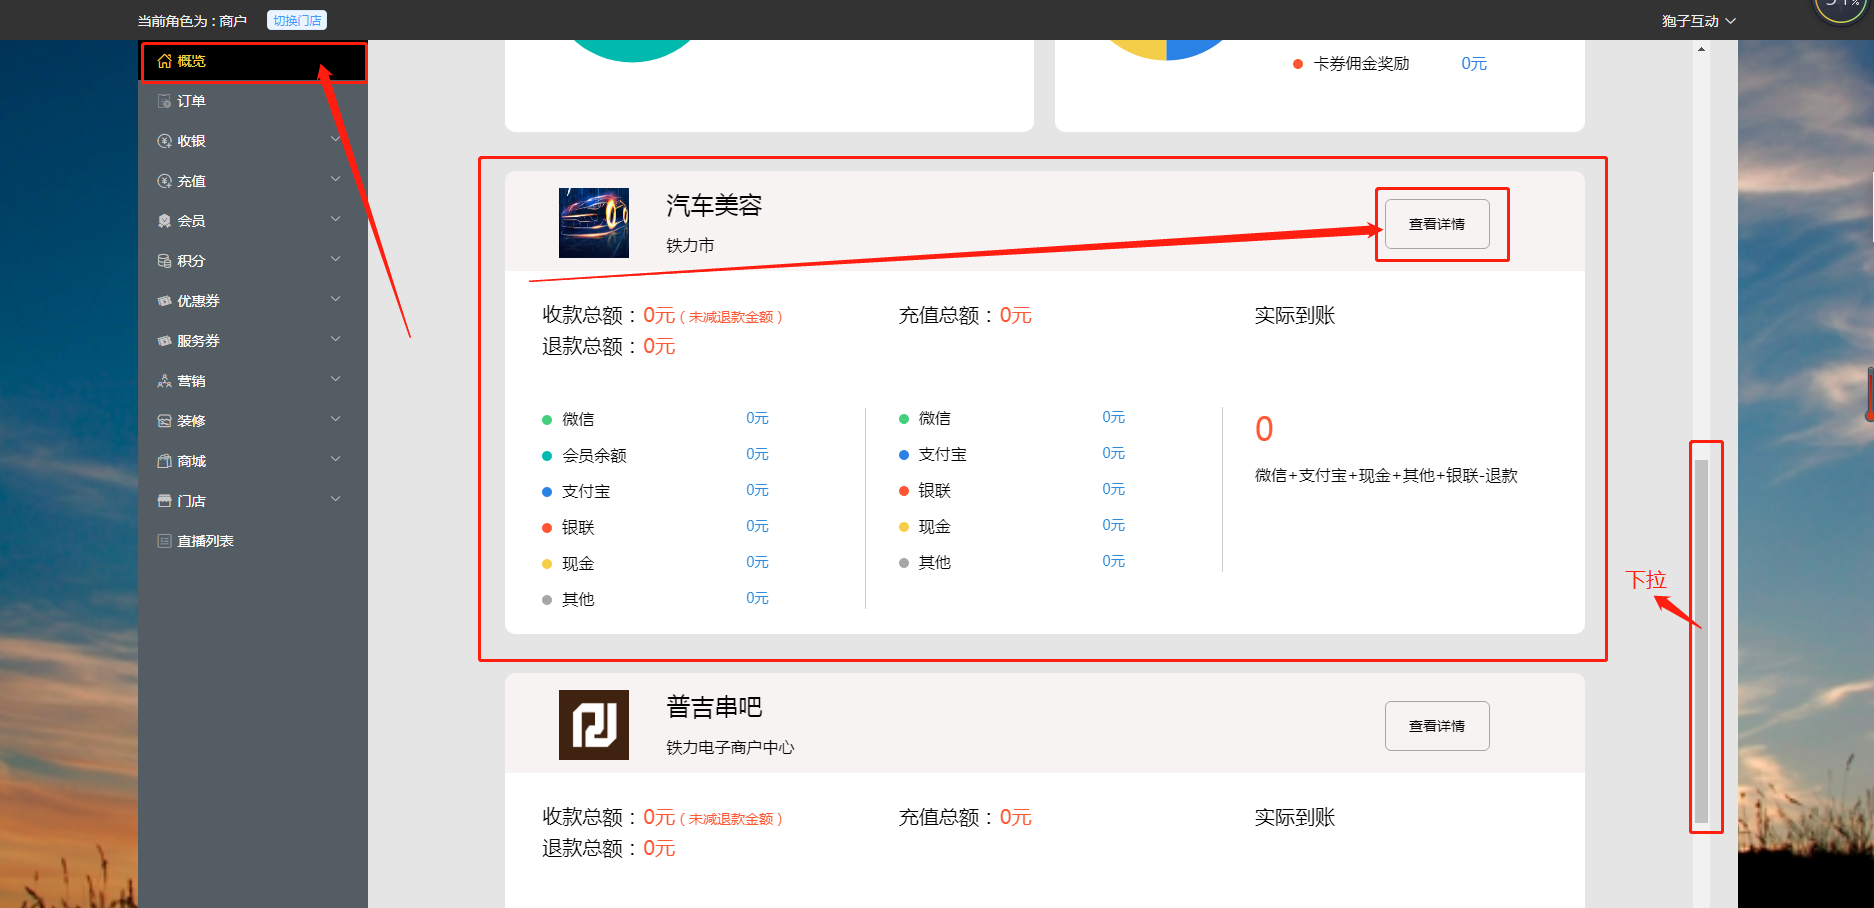Click the 装修 decoration icon
The image size is (1874, 908).
click(164, 421)
